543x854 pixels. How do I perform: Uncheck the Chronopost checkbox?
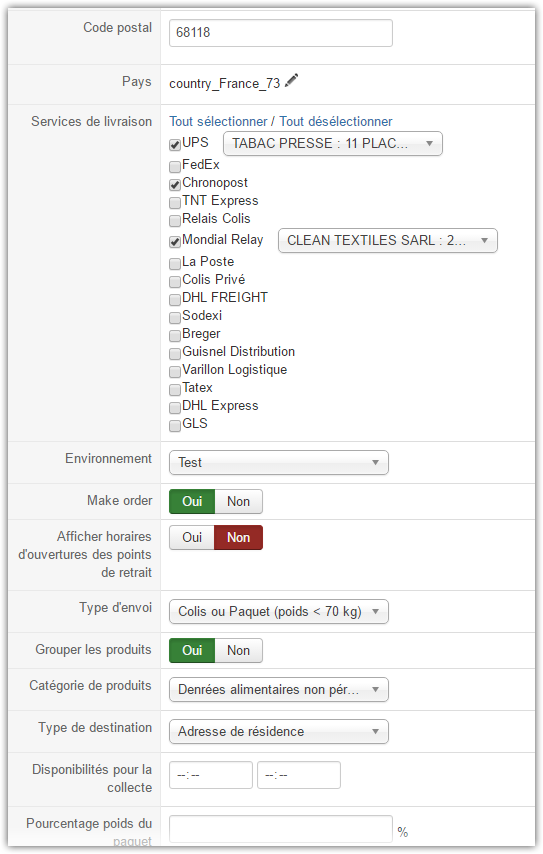(175, 185)
